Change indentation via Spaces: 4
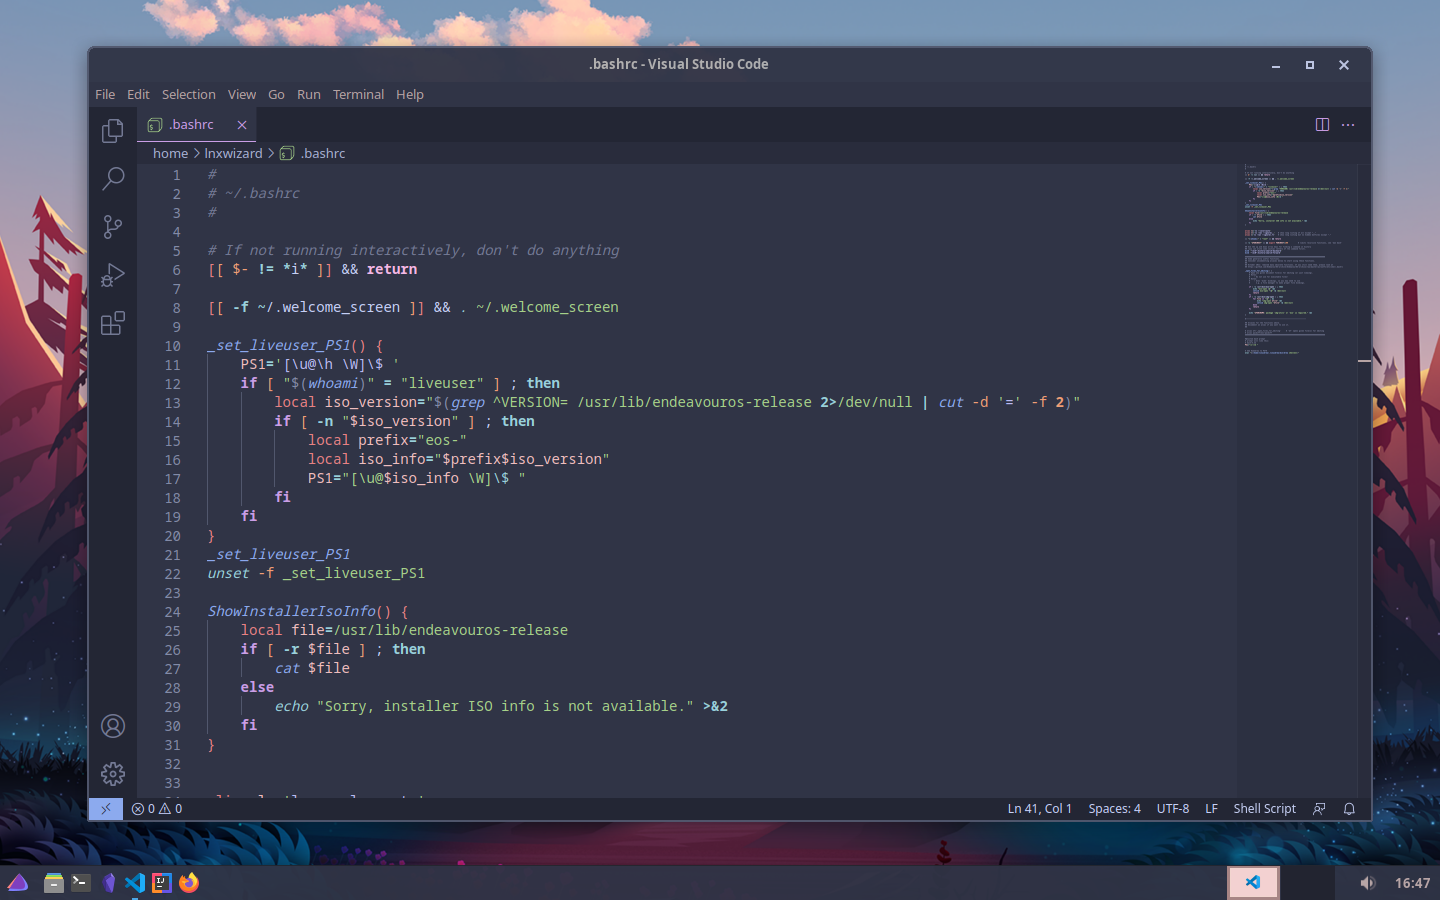The height and width of the screenshot is (900, 1440). point(1114,809)
